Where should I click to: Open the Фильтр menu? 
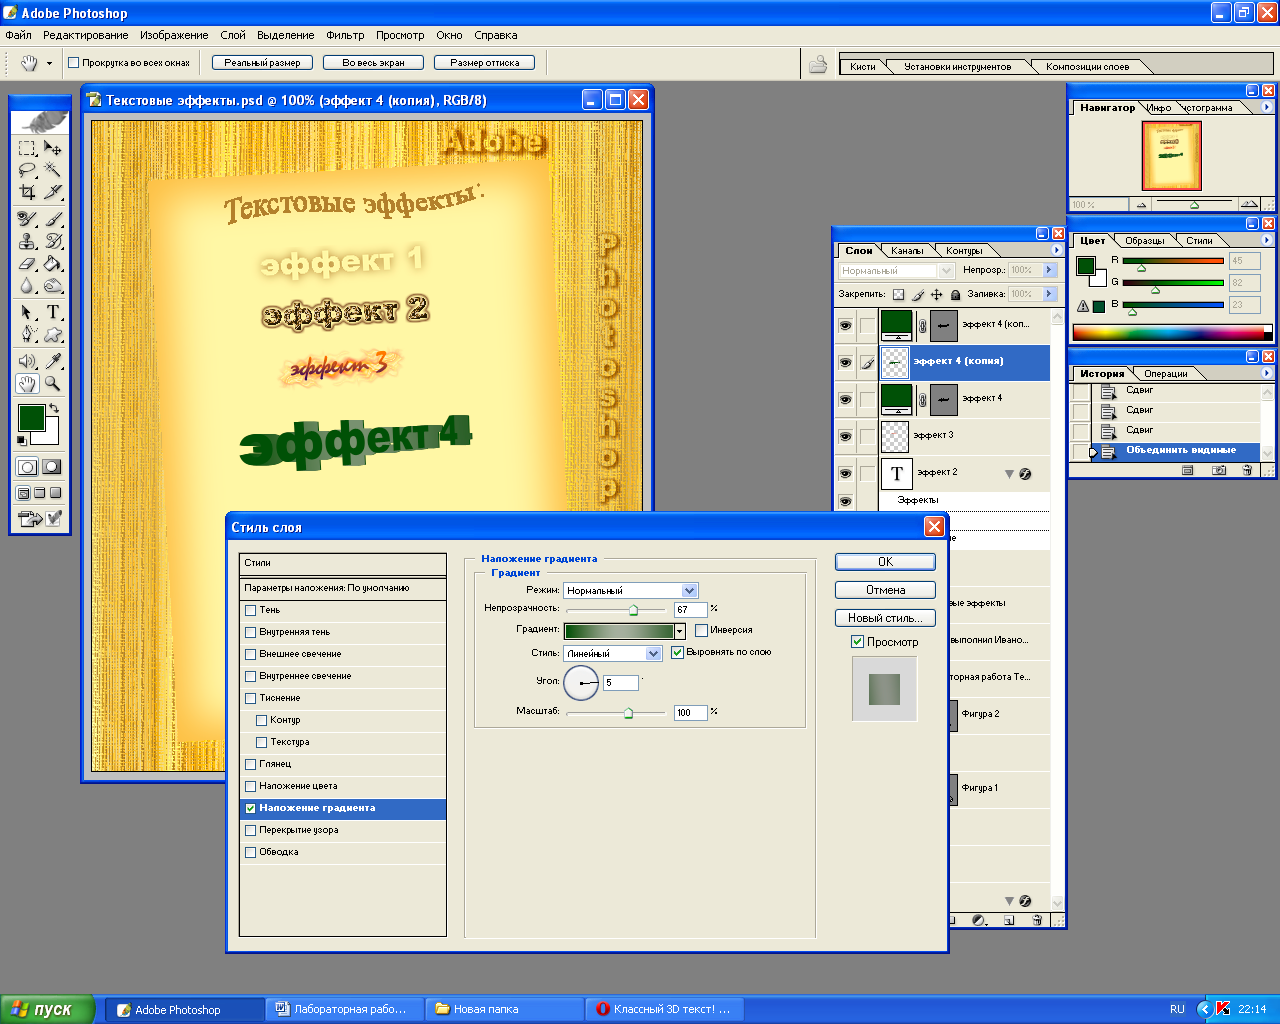tap(345, 35)
